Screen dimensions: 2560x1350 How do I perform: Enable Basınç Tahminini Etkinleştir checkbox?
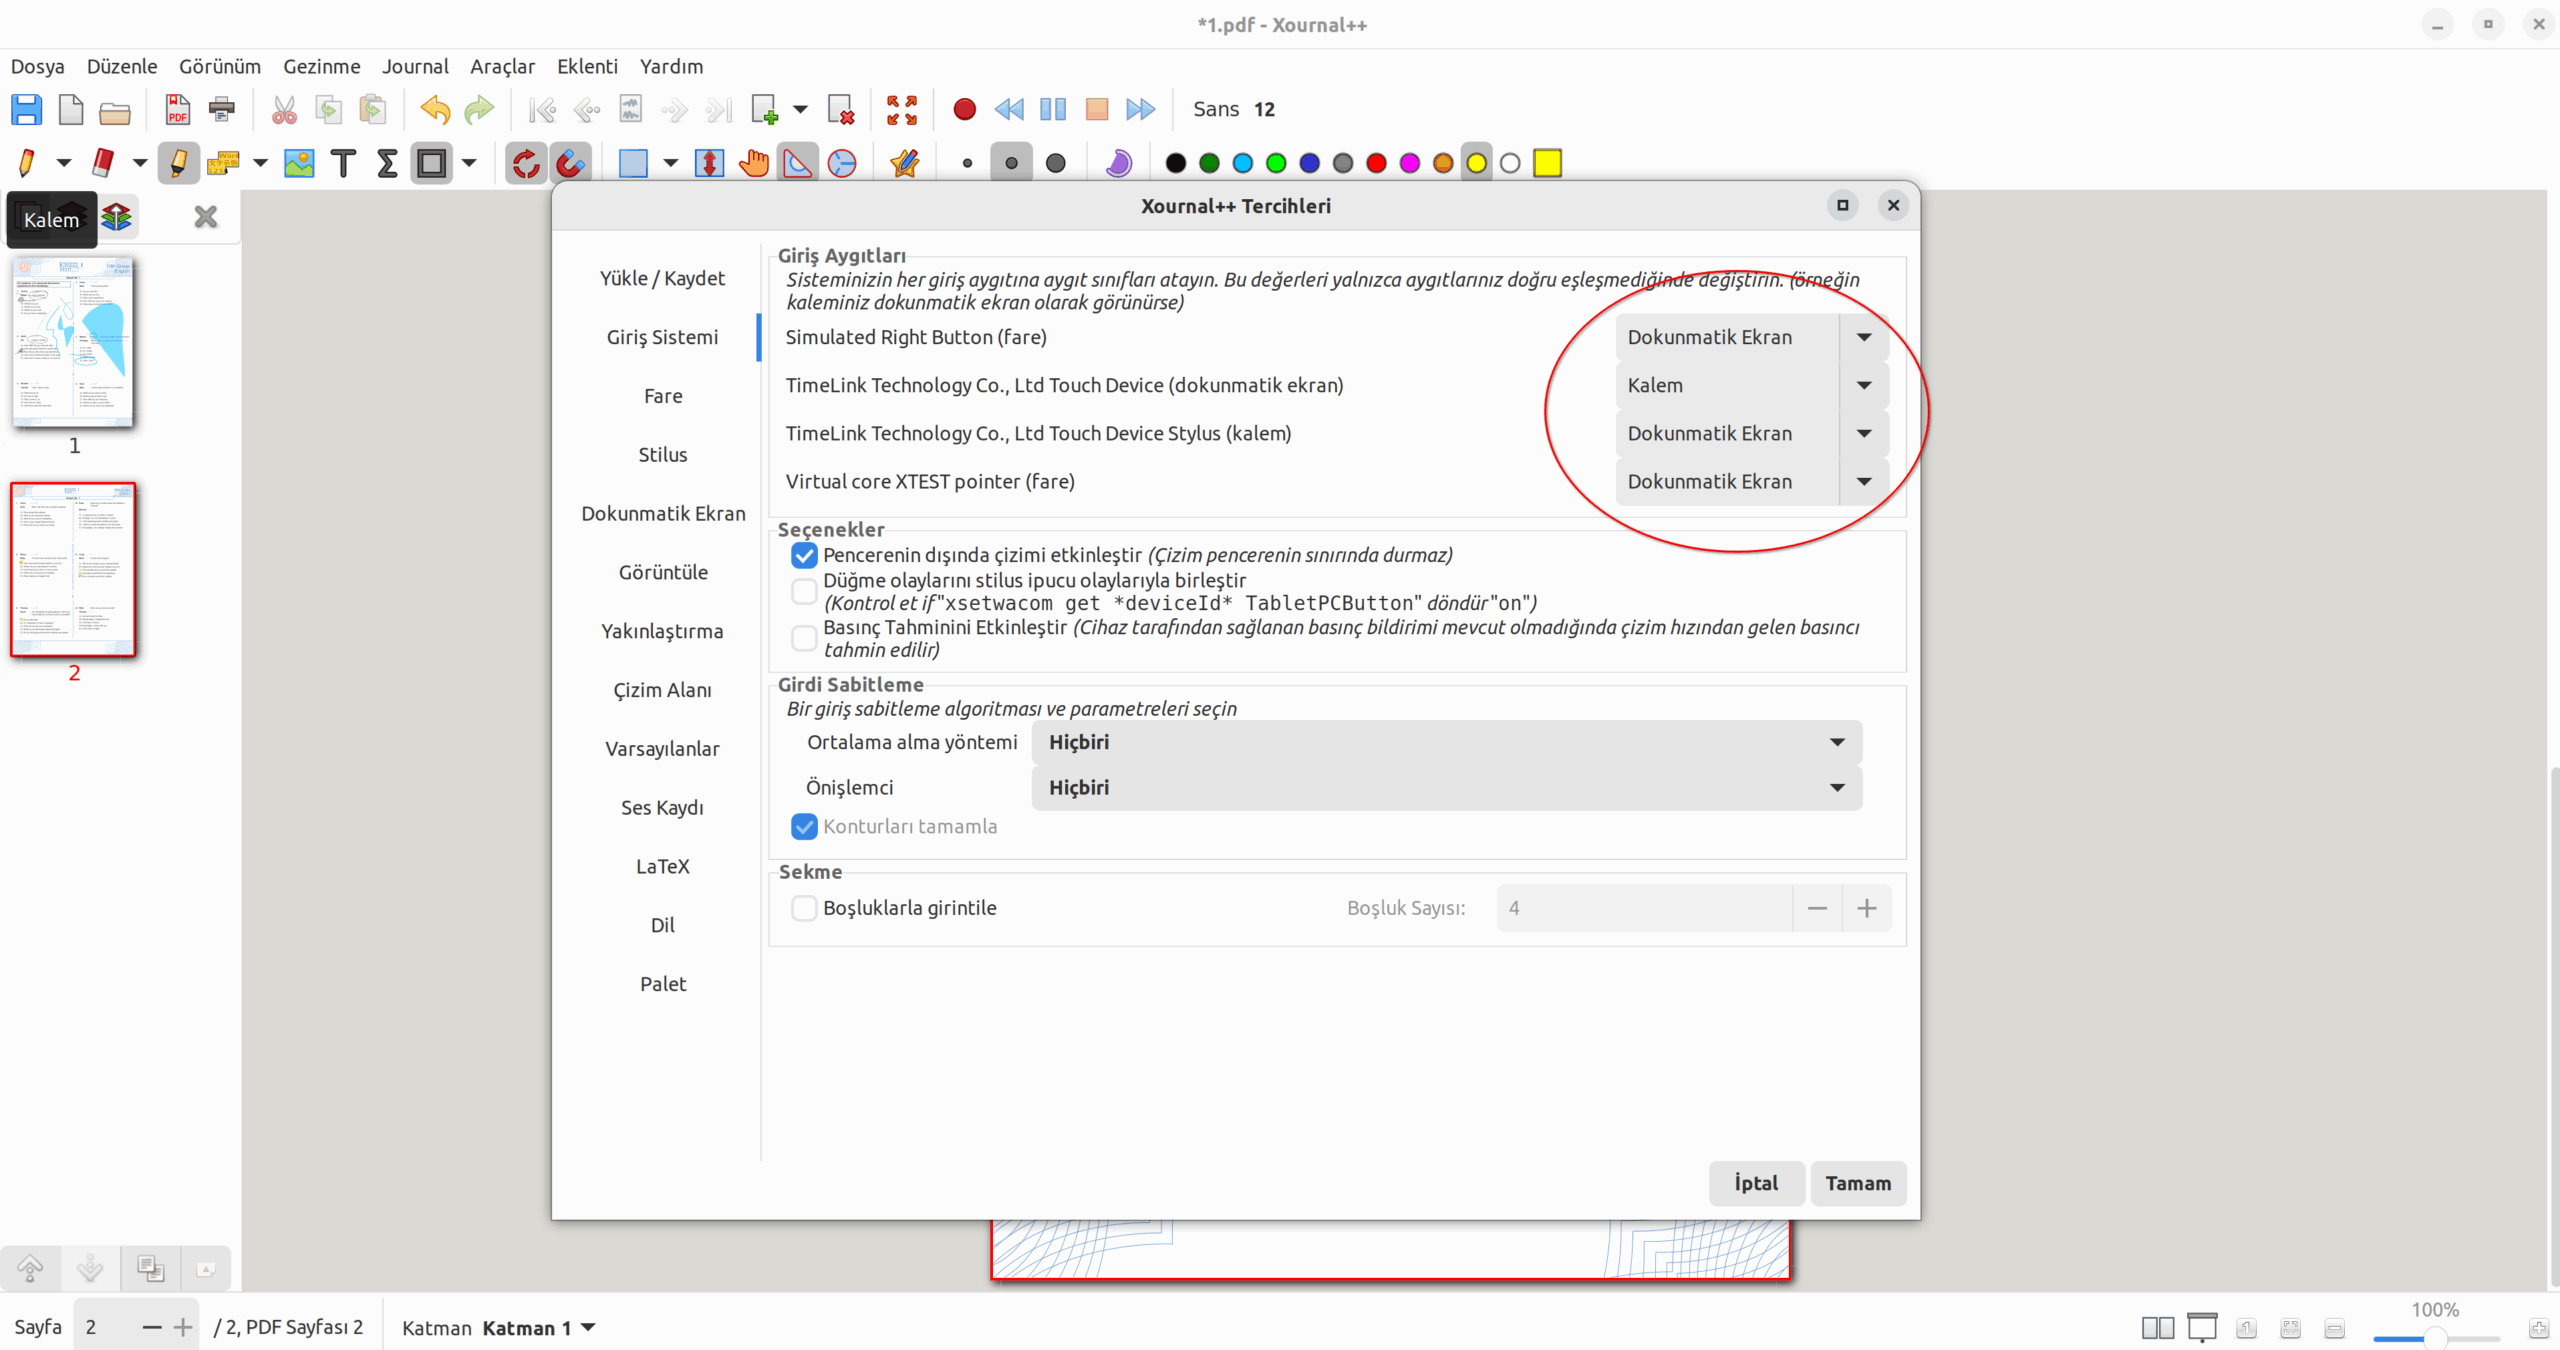804,638
